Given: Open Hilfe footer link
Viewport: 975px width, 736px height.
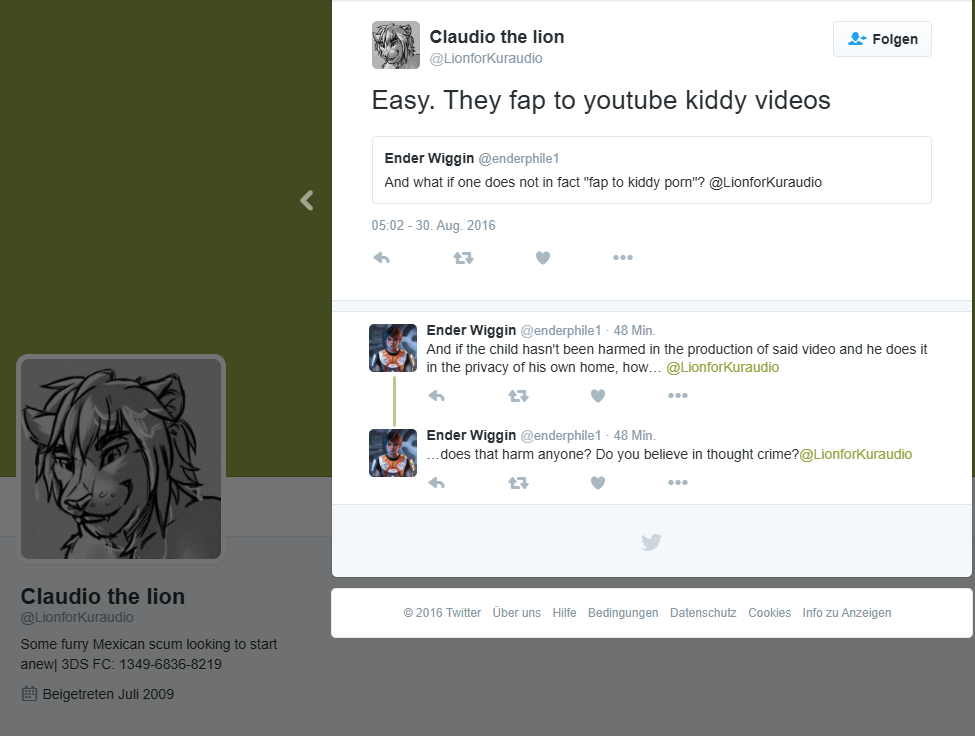Looking at the screenshot, I should (x=564, y=613).
